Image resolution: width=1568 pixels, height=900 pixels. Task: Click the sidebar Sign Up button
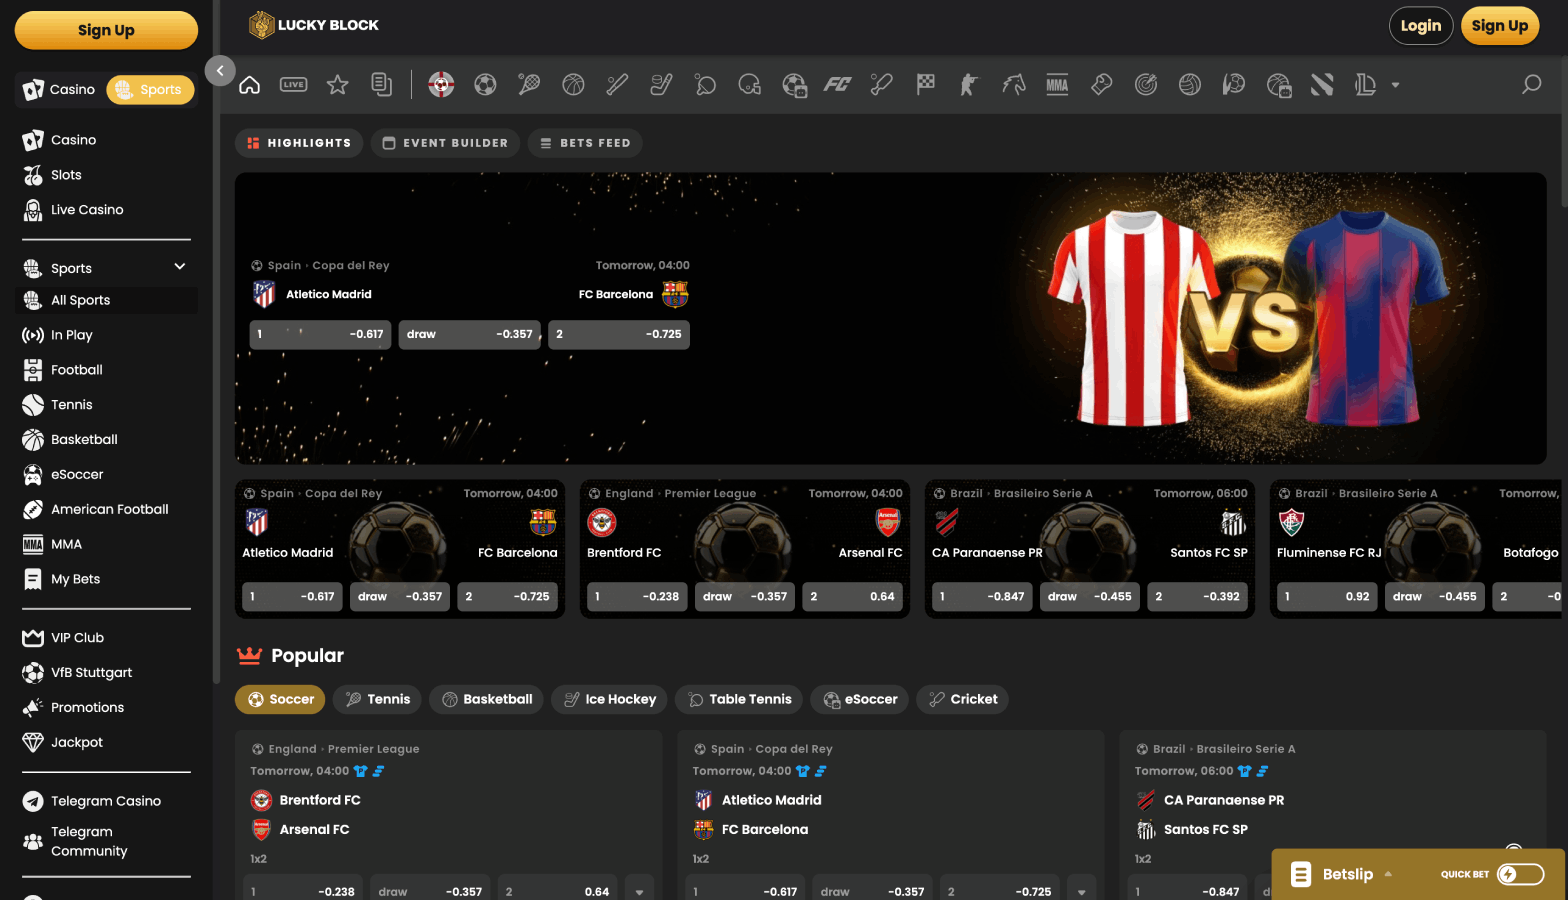pyautogui.click(x=106, y=30)
